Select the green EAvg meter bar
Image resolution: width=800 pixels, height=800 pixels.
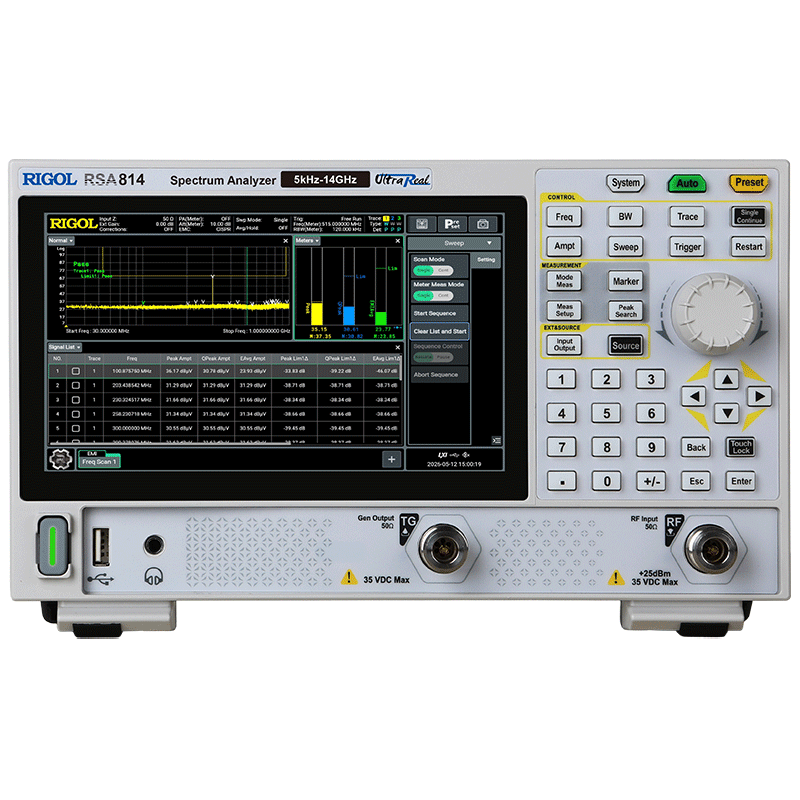tap(381, 318)
